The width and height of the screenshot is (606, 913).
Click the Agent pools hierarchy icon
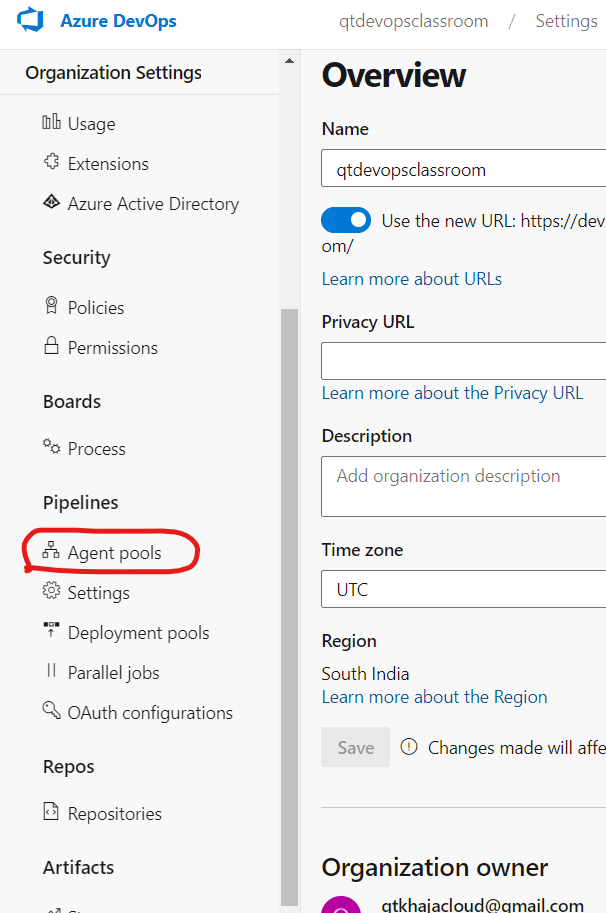(51, 550)
